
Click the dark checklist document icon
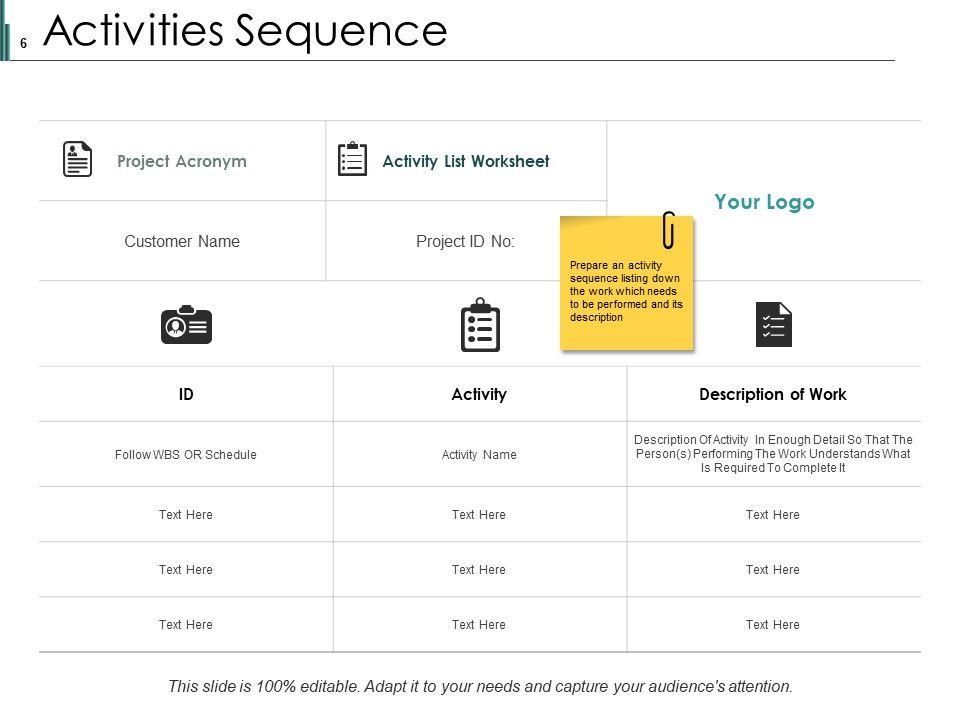point(773,325)
